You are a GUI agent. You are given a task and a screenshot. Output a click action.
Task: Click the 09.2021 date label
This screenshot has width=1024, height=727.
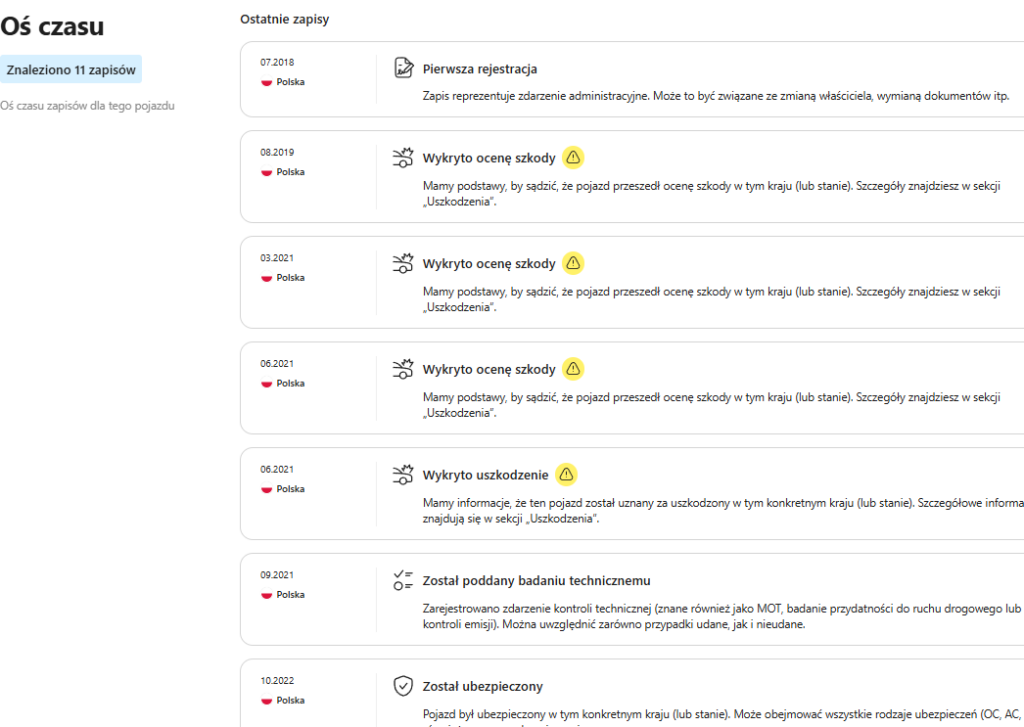277,575
